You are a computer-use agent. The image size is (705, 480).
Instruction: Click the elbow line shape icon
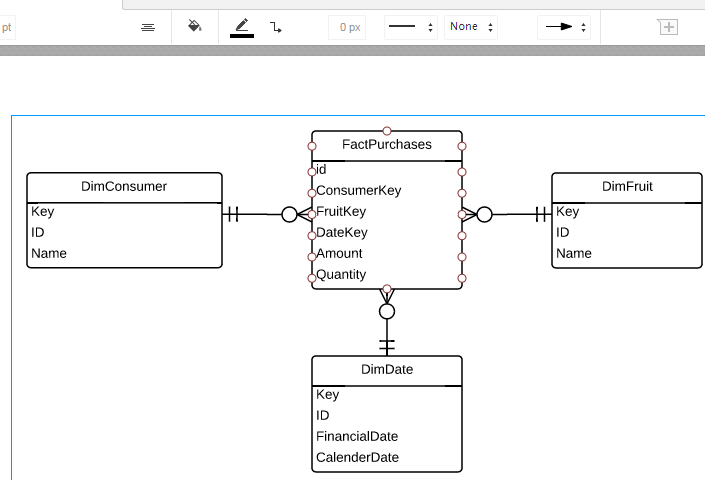point(276,28)
